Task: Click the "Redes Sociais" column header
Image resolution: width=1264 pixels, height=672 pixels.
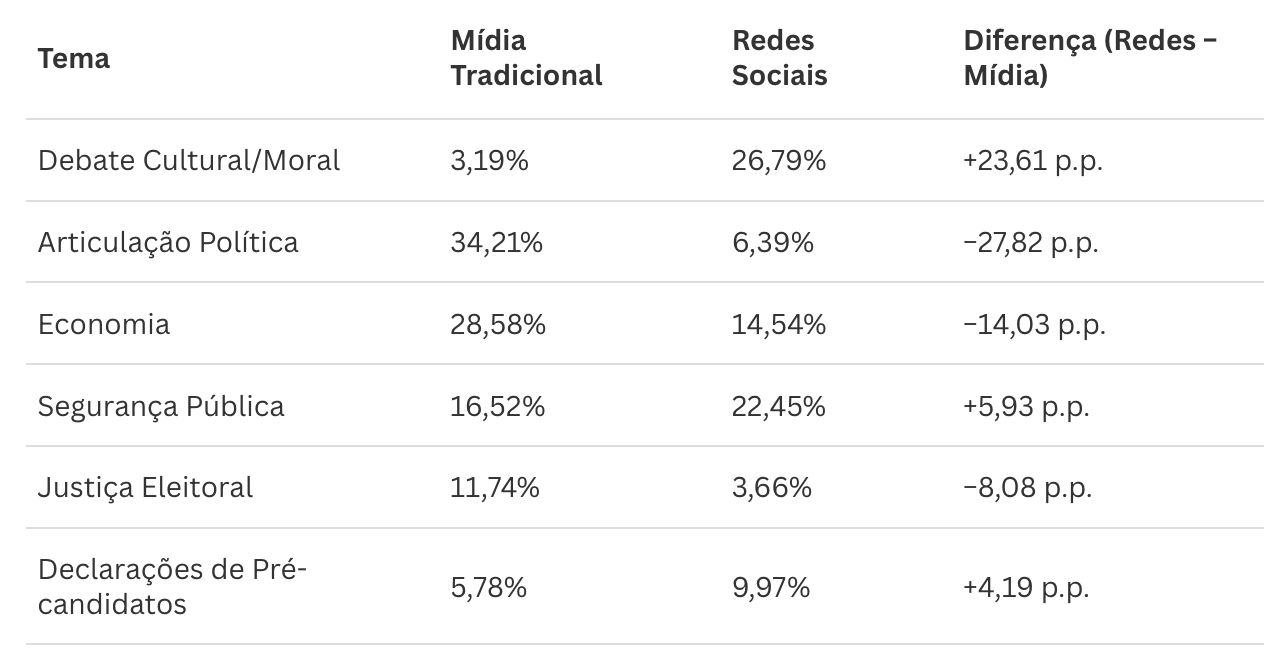Action: coord(779,58)
